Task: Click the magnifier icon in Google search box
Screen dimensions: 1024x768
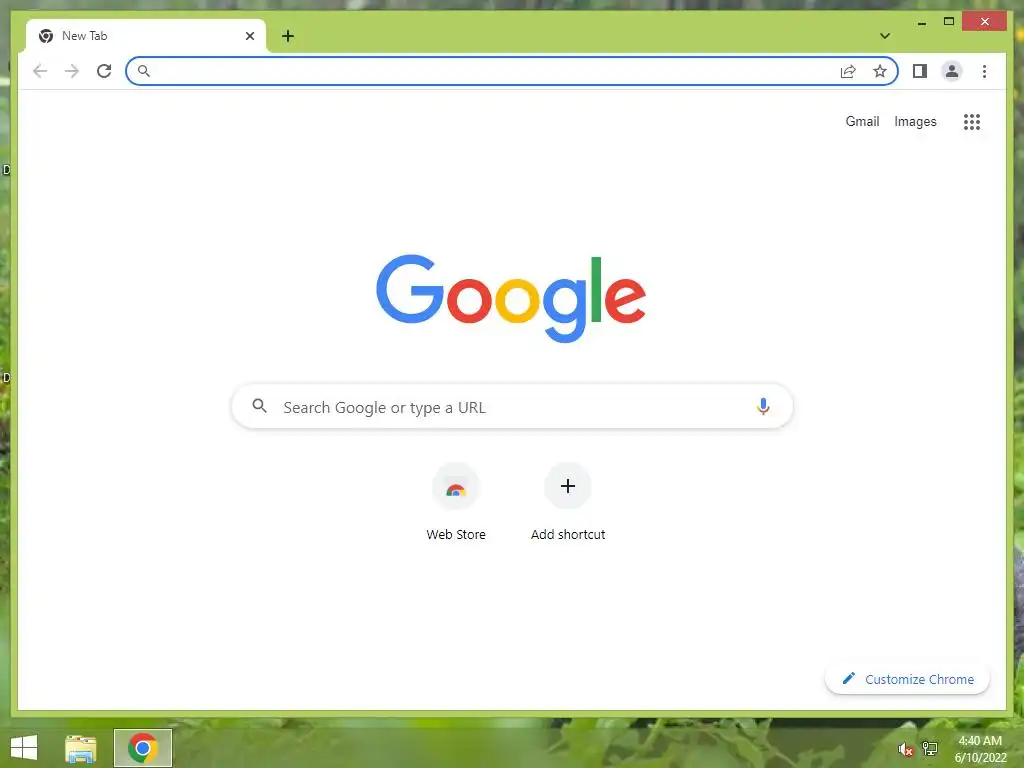Action: 259,406
